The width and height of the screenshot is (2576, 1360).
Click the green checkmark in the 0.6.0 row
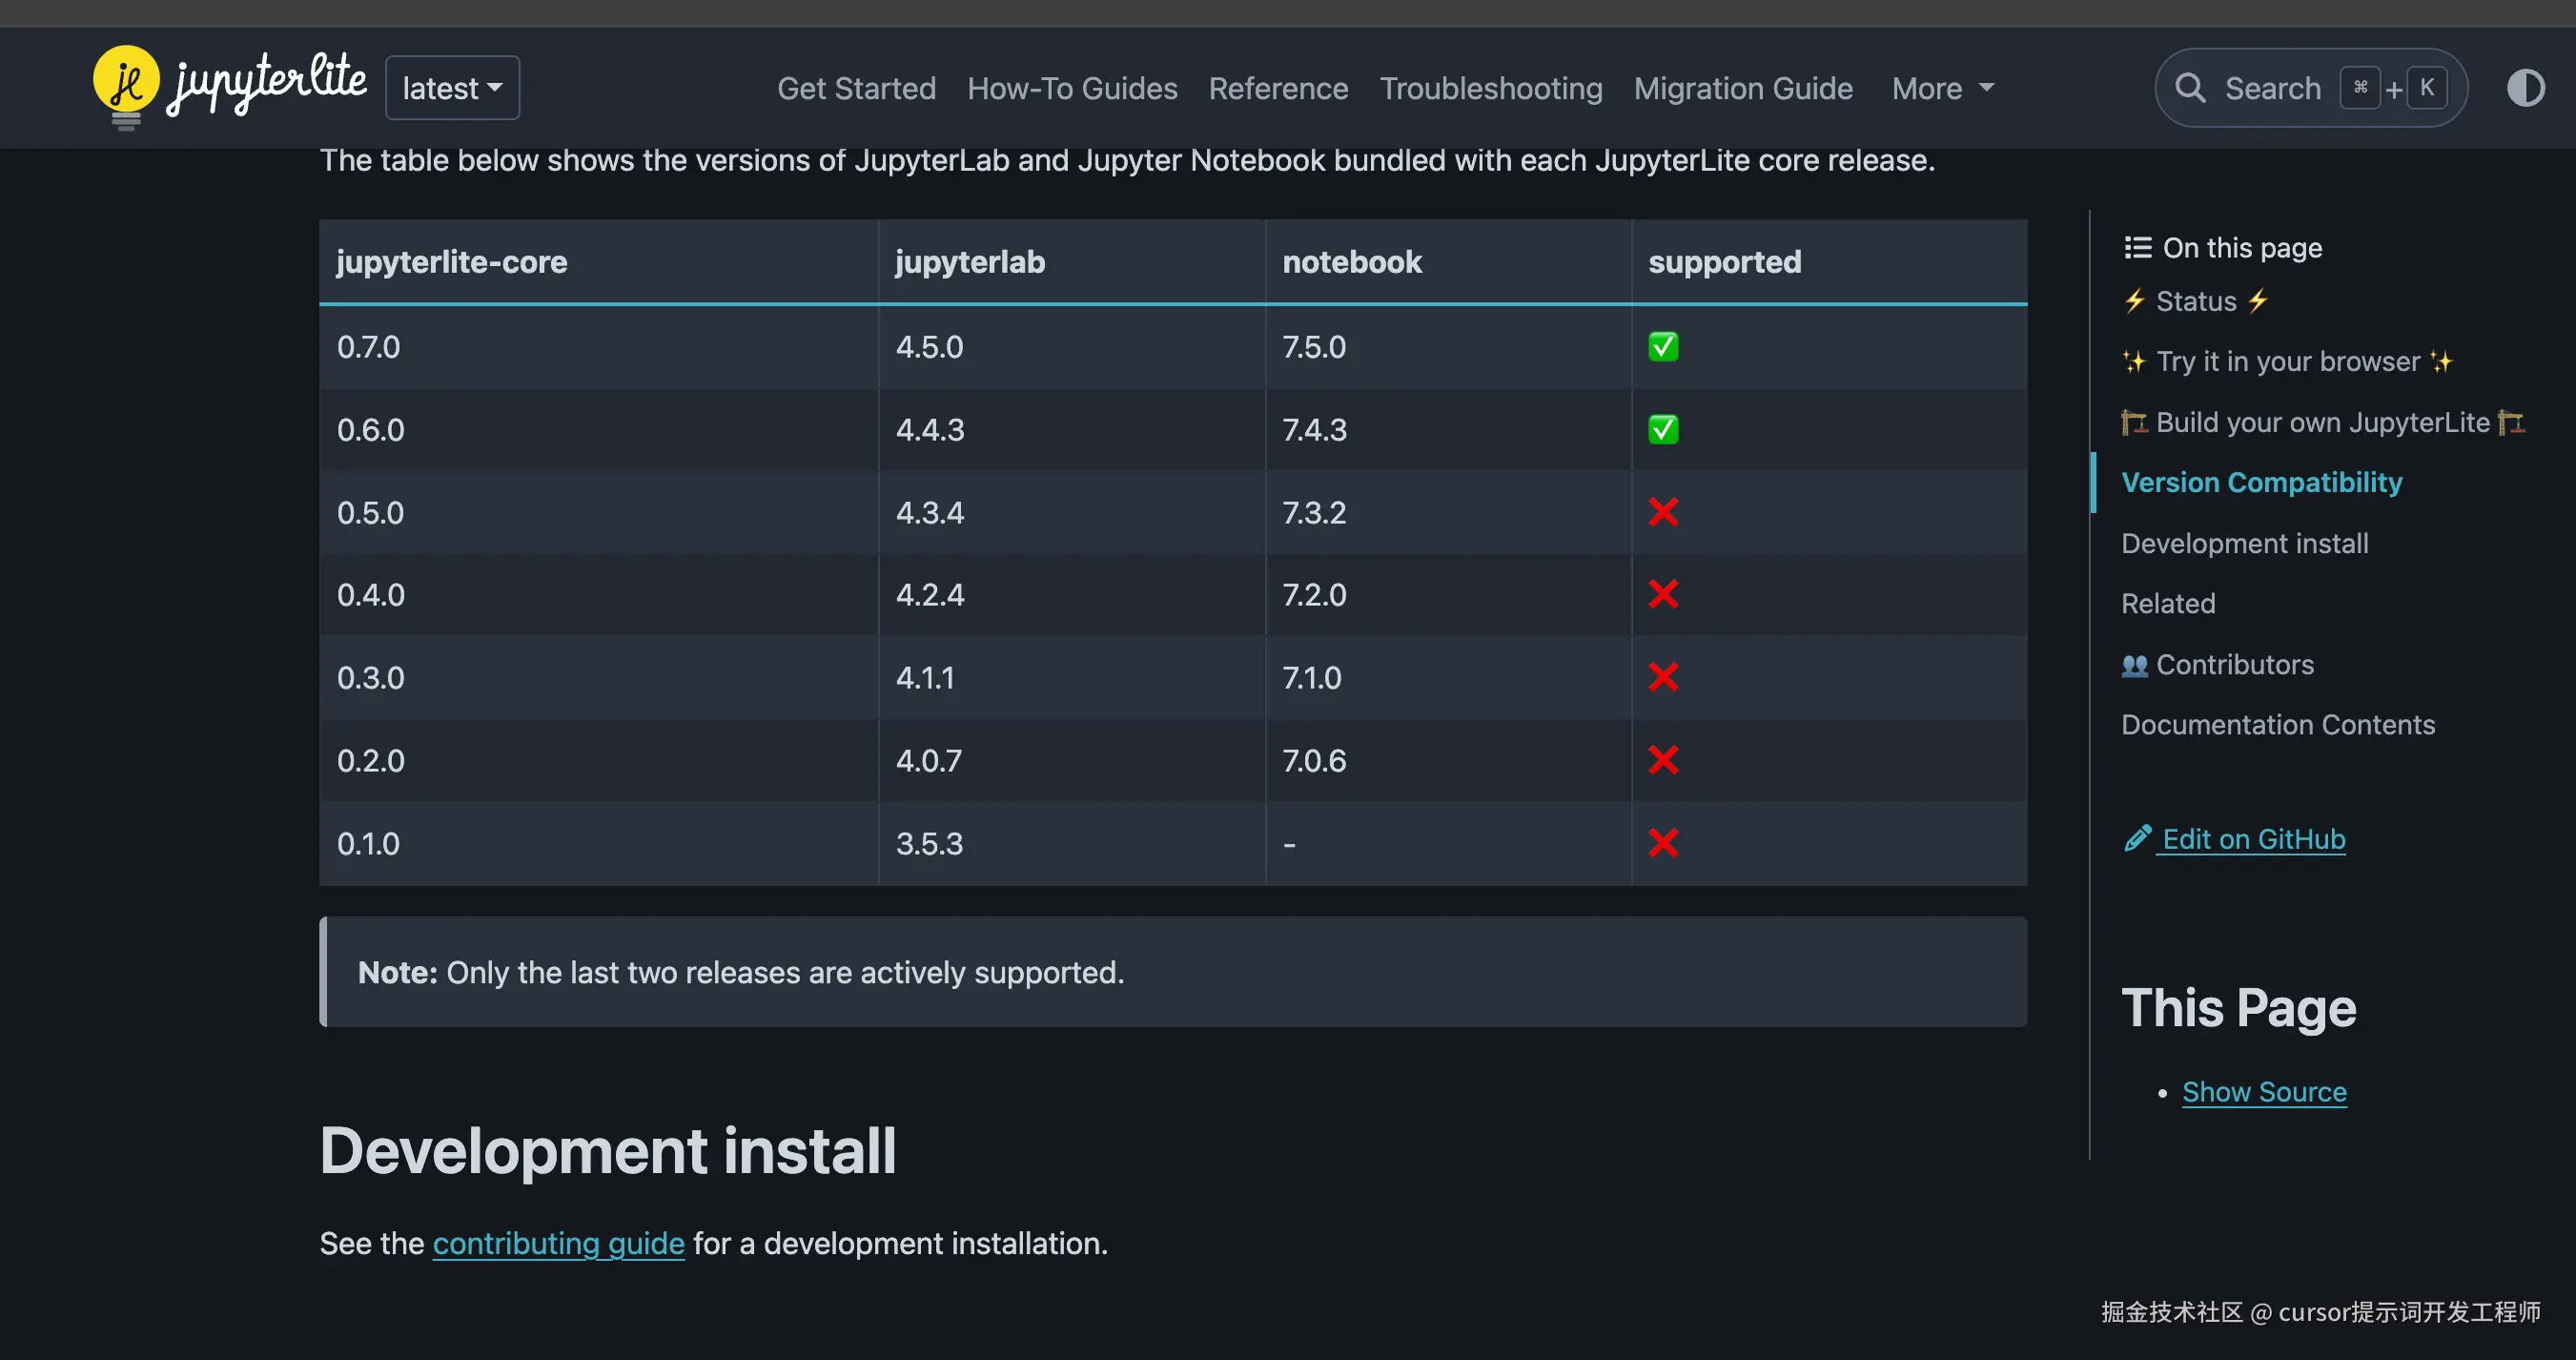[1663, 430]
